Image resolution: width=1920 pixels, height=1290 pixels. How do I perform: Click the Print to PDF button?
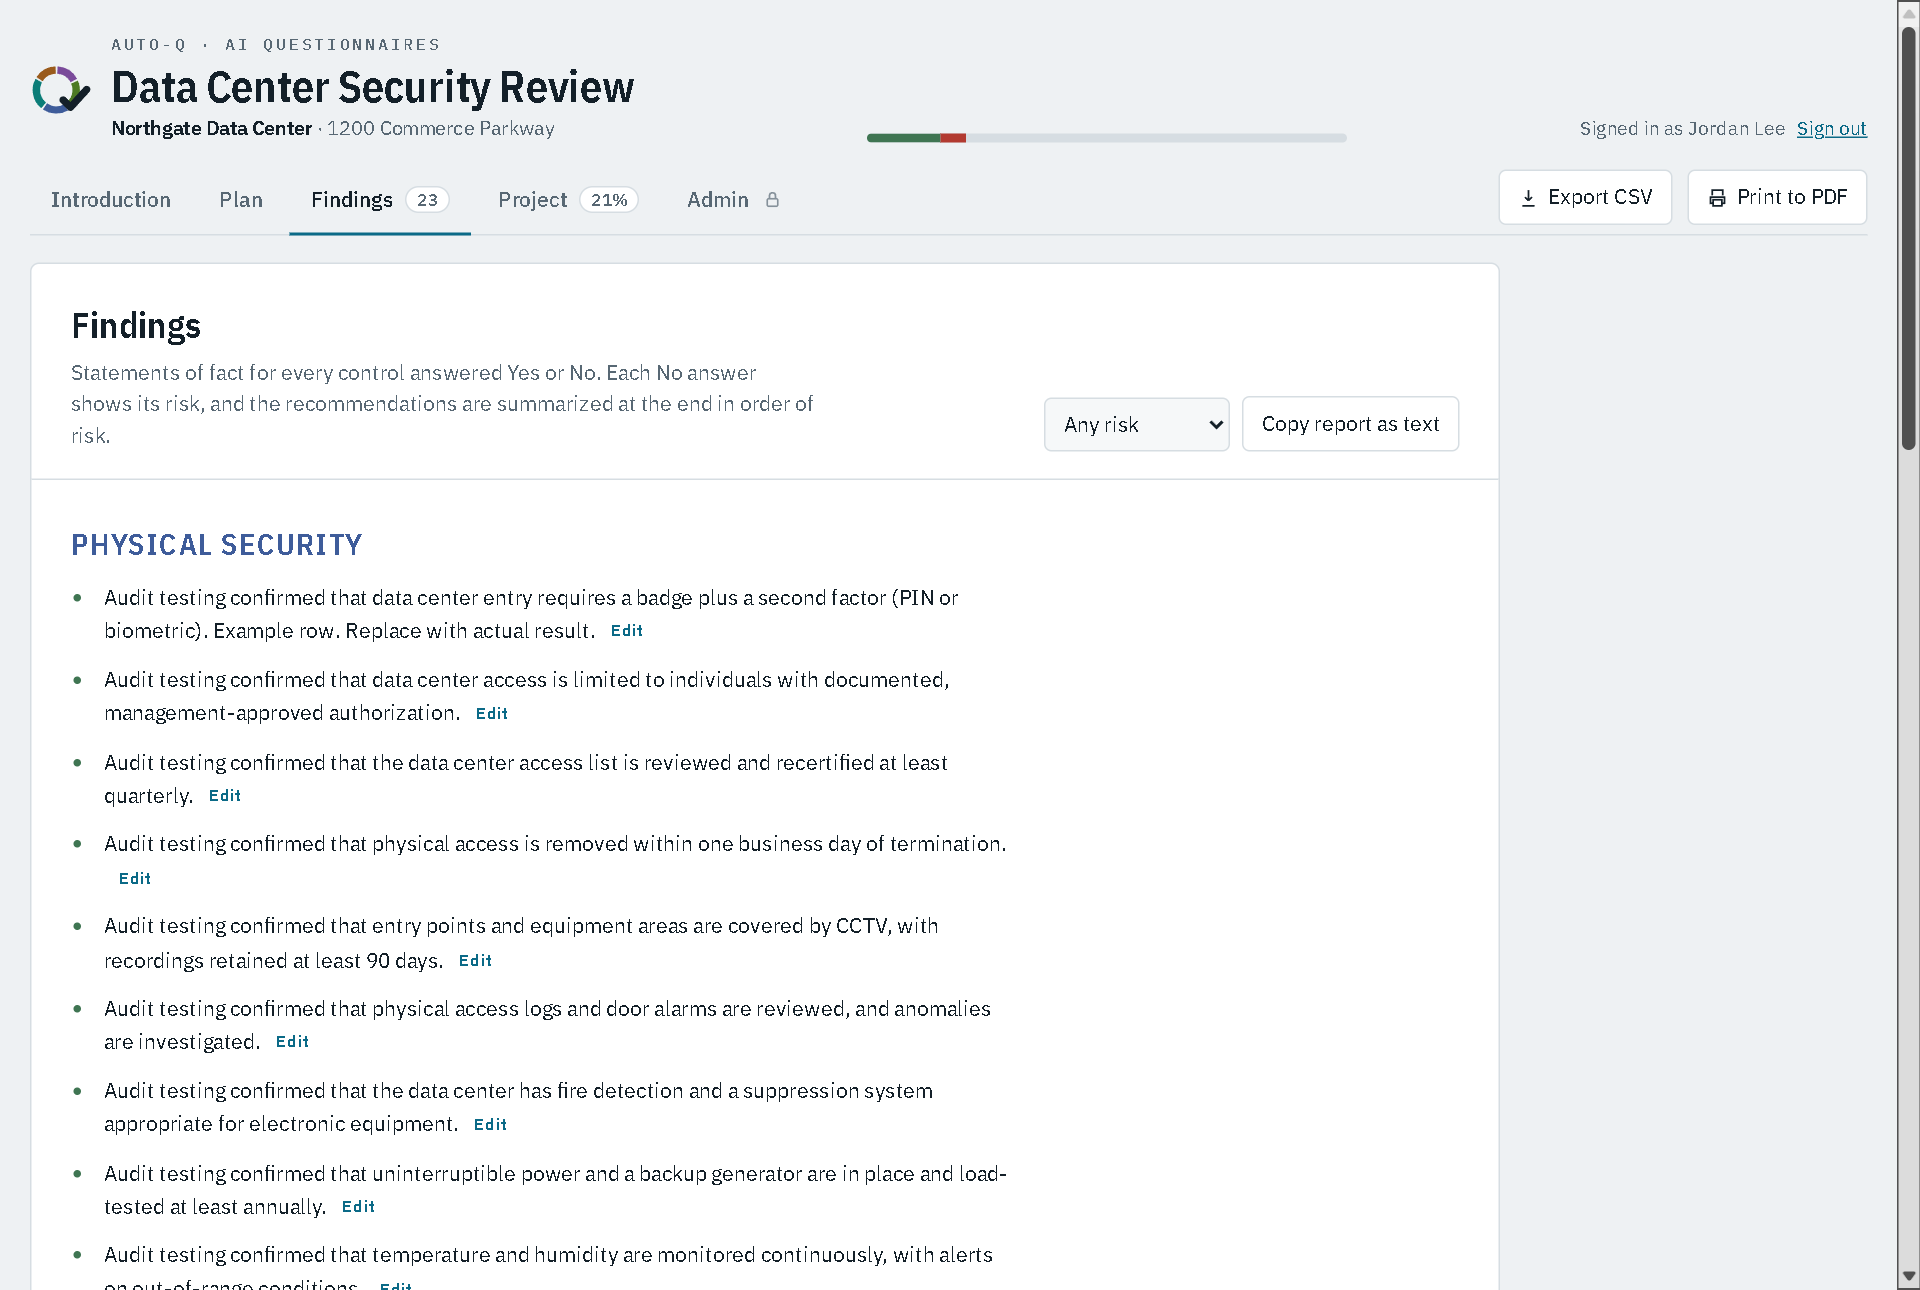click(1777, 198)
